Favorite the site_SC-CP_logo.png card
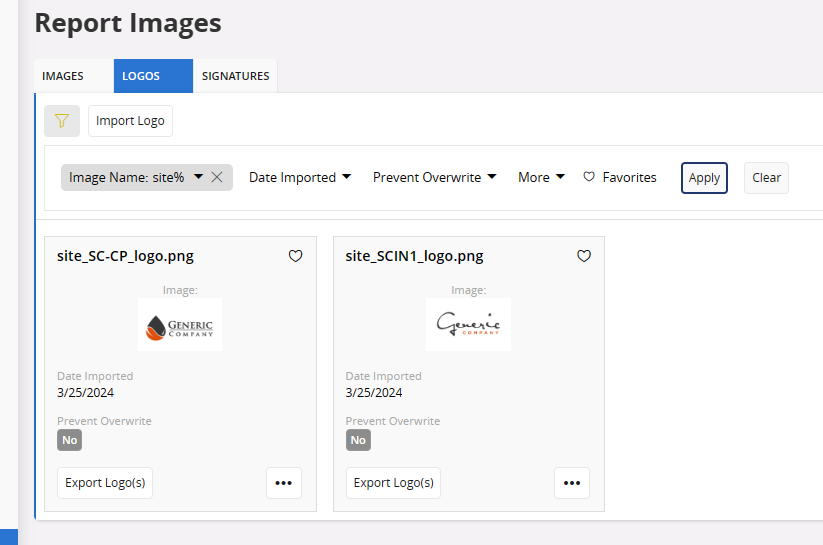Image resolution: width=823 pixels, height=545 pixels. pyautogui.click(x=295, y=256)
